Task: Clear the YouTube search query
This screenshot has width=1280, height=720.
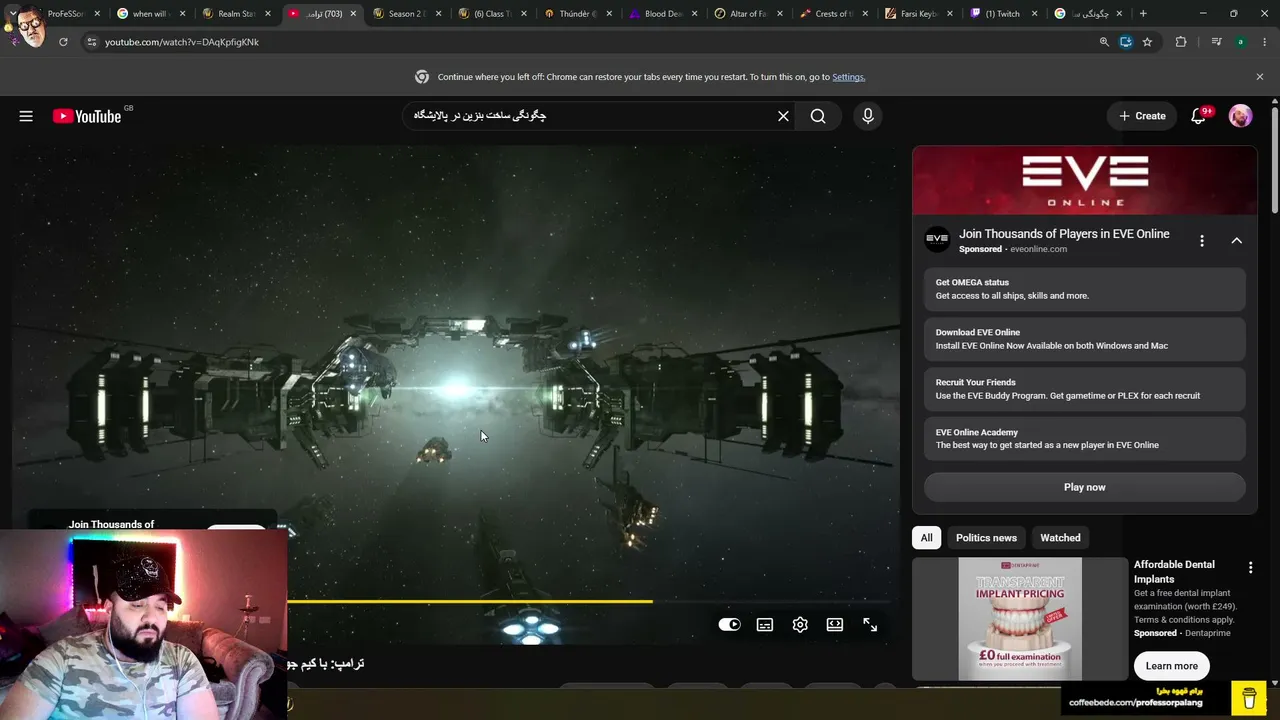Action: coord(783,116)
